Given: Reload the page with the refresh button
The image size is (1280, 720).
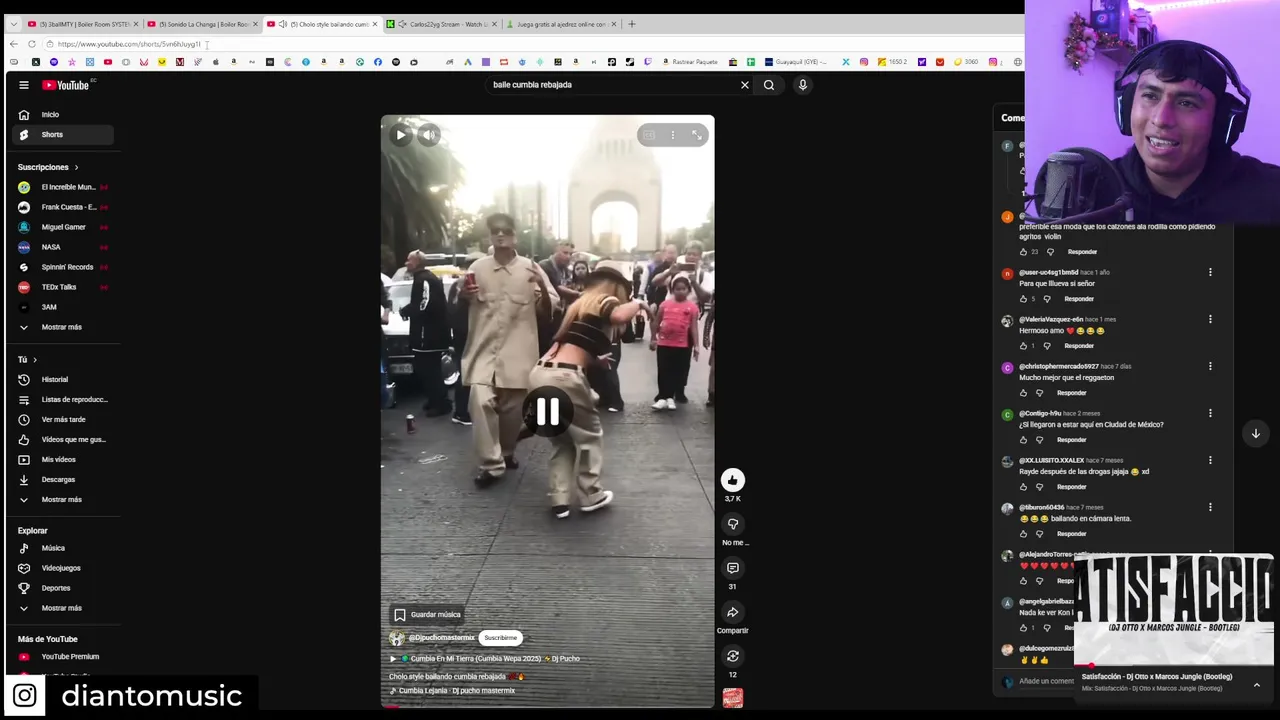Looking at the screenshot, I should pyautogui.click(x=32, y=44).
